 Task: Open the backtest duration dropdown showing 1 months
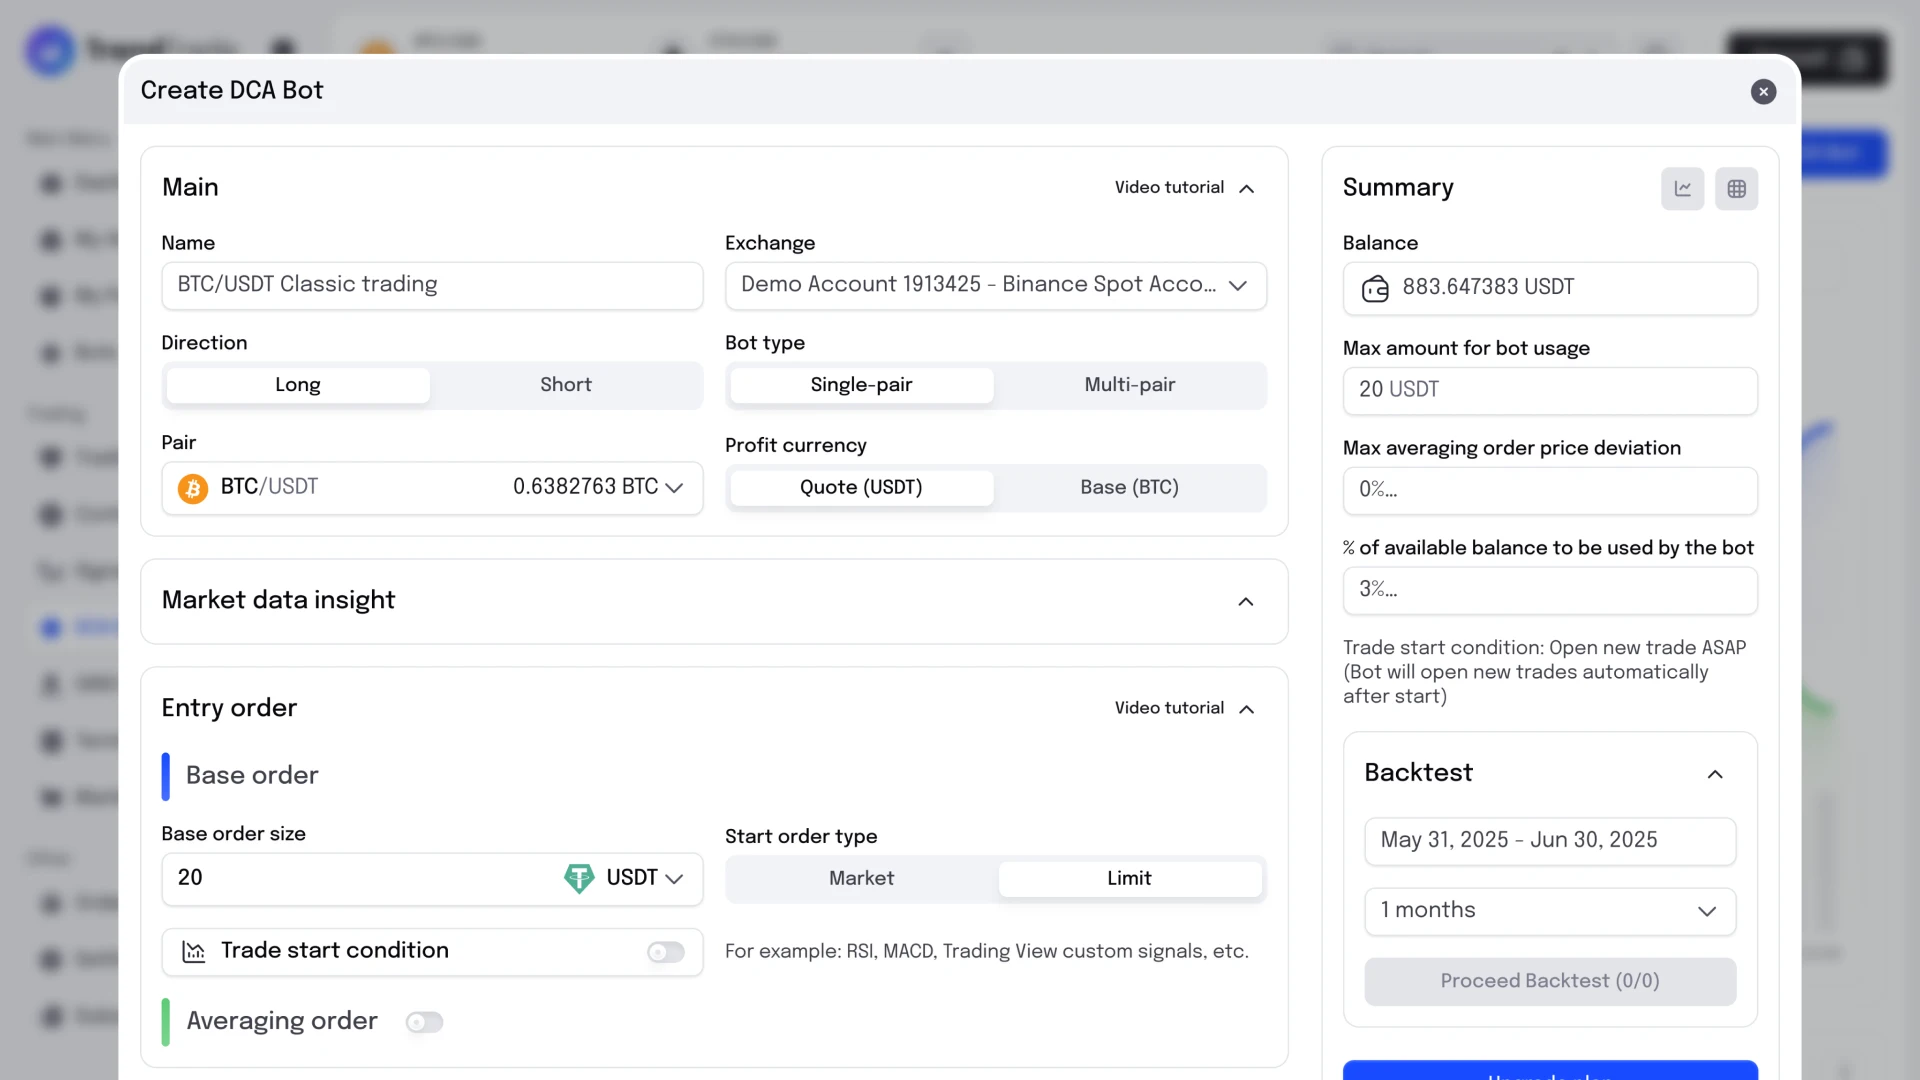1549,911
